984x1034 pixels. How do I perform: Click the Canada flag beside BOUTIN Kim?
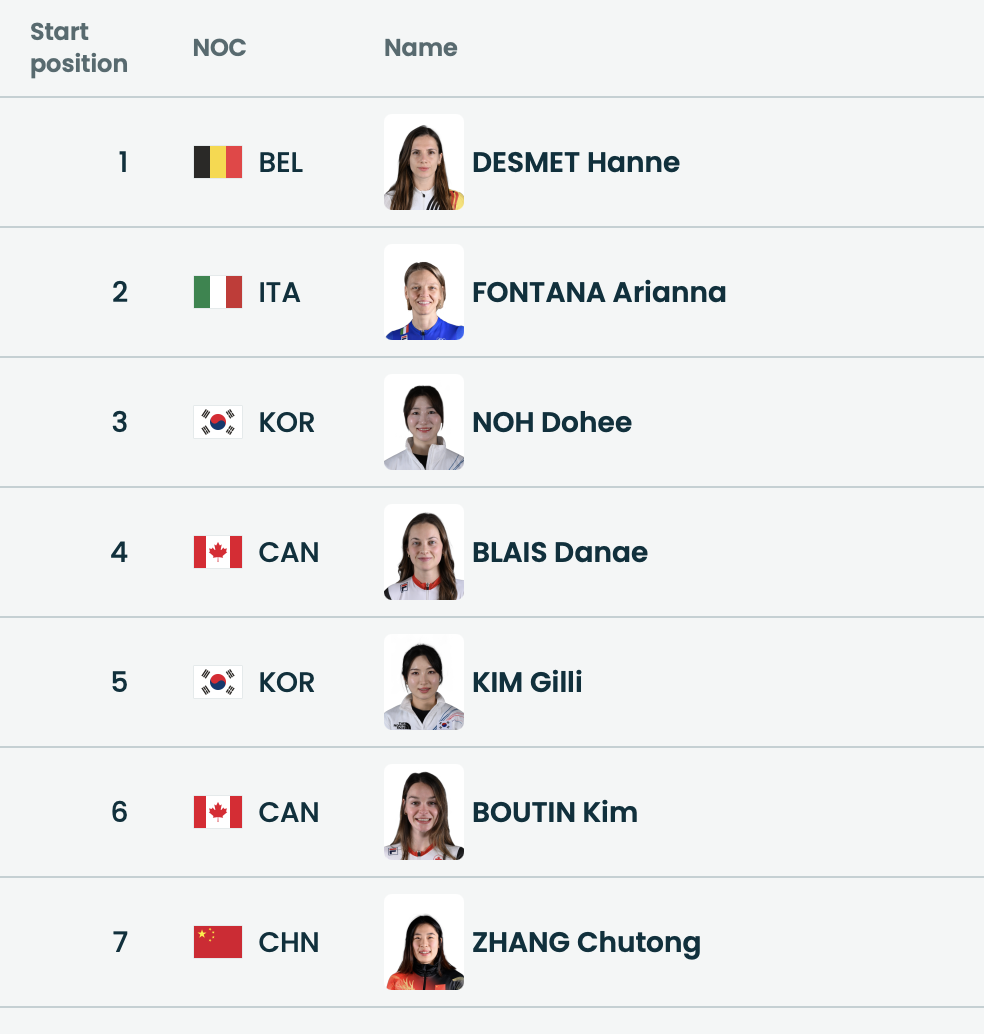click(218, 812)
